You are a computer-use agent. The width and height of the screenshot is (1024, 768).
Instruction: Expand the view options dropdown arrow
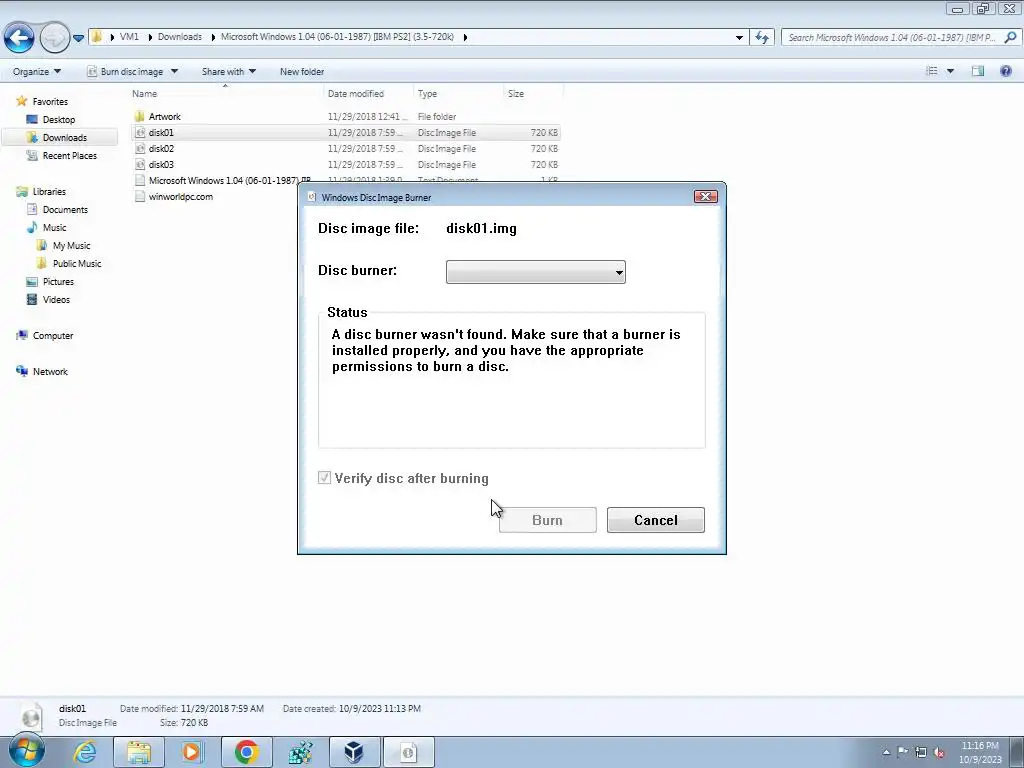click(950, 71)
